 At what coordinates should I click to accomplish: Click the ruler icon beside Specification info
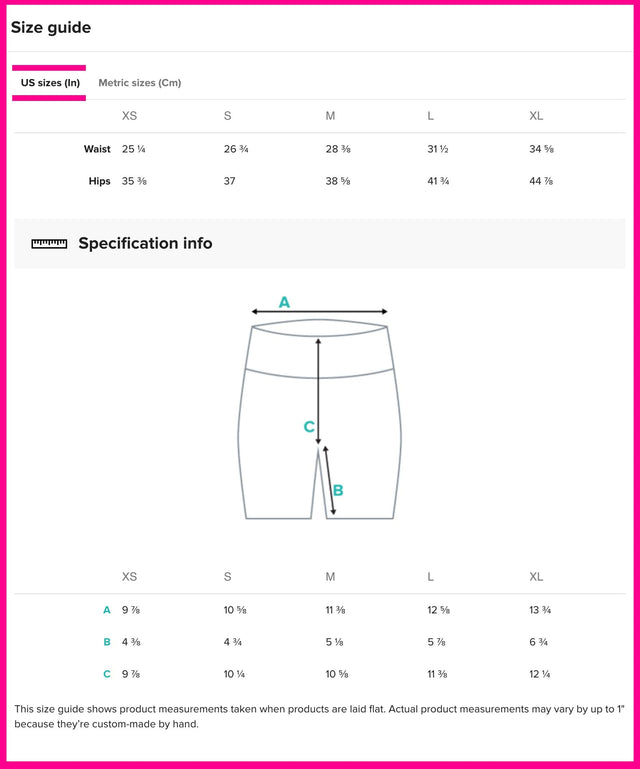pyautogui.click(x=49, y=243)
